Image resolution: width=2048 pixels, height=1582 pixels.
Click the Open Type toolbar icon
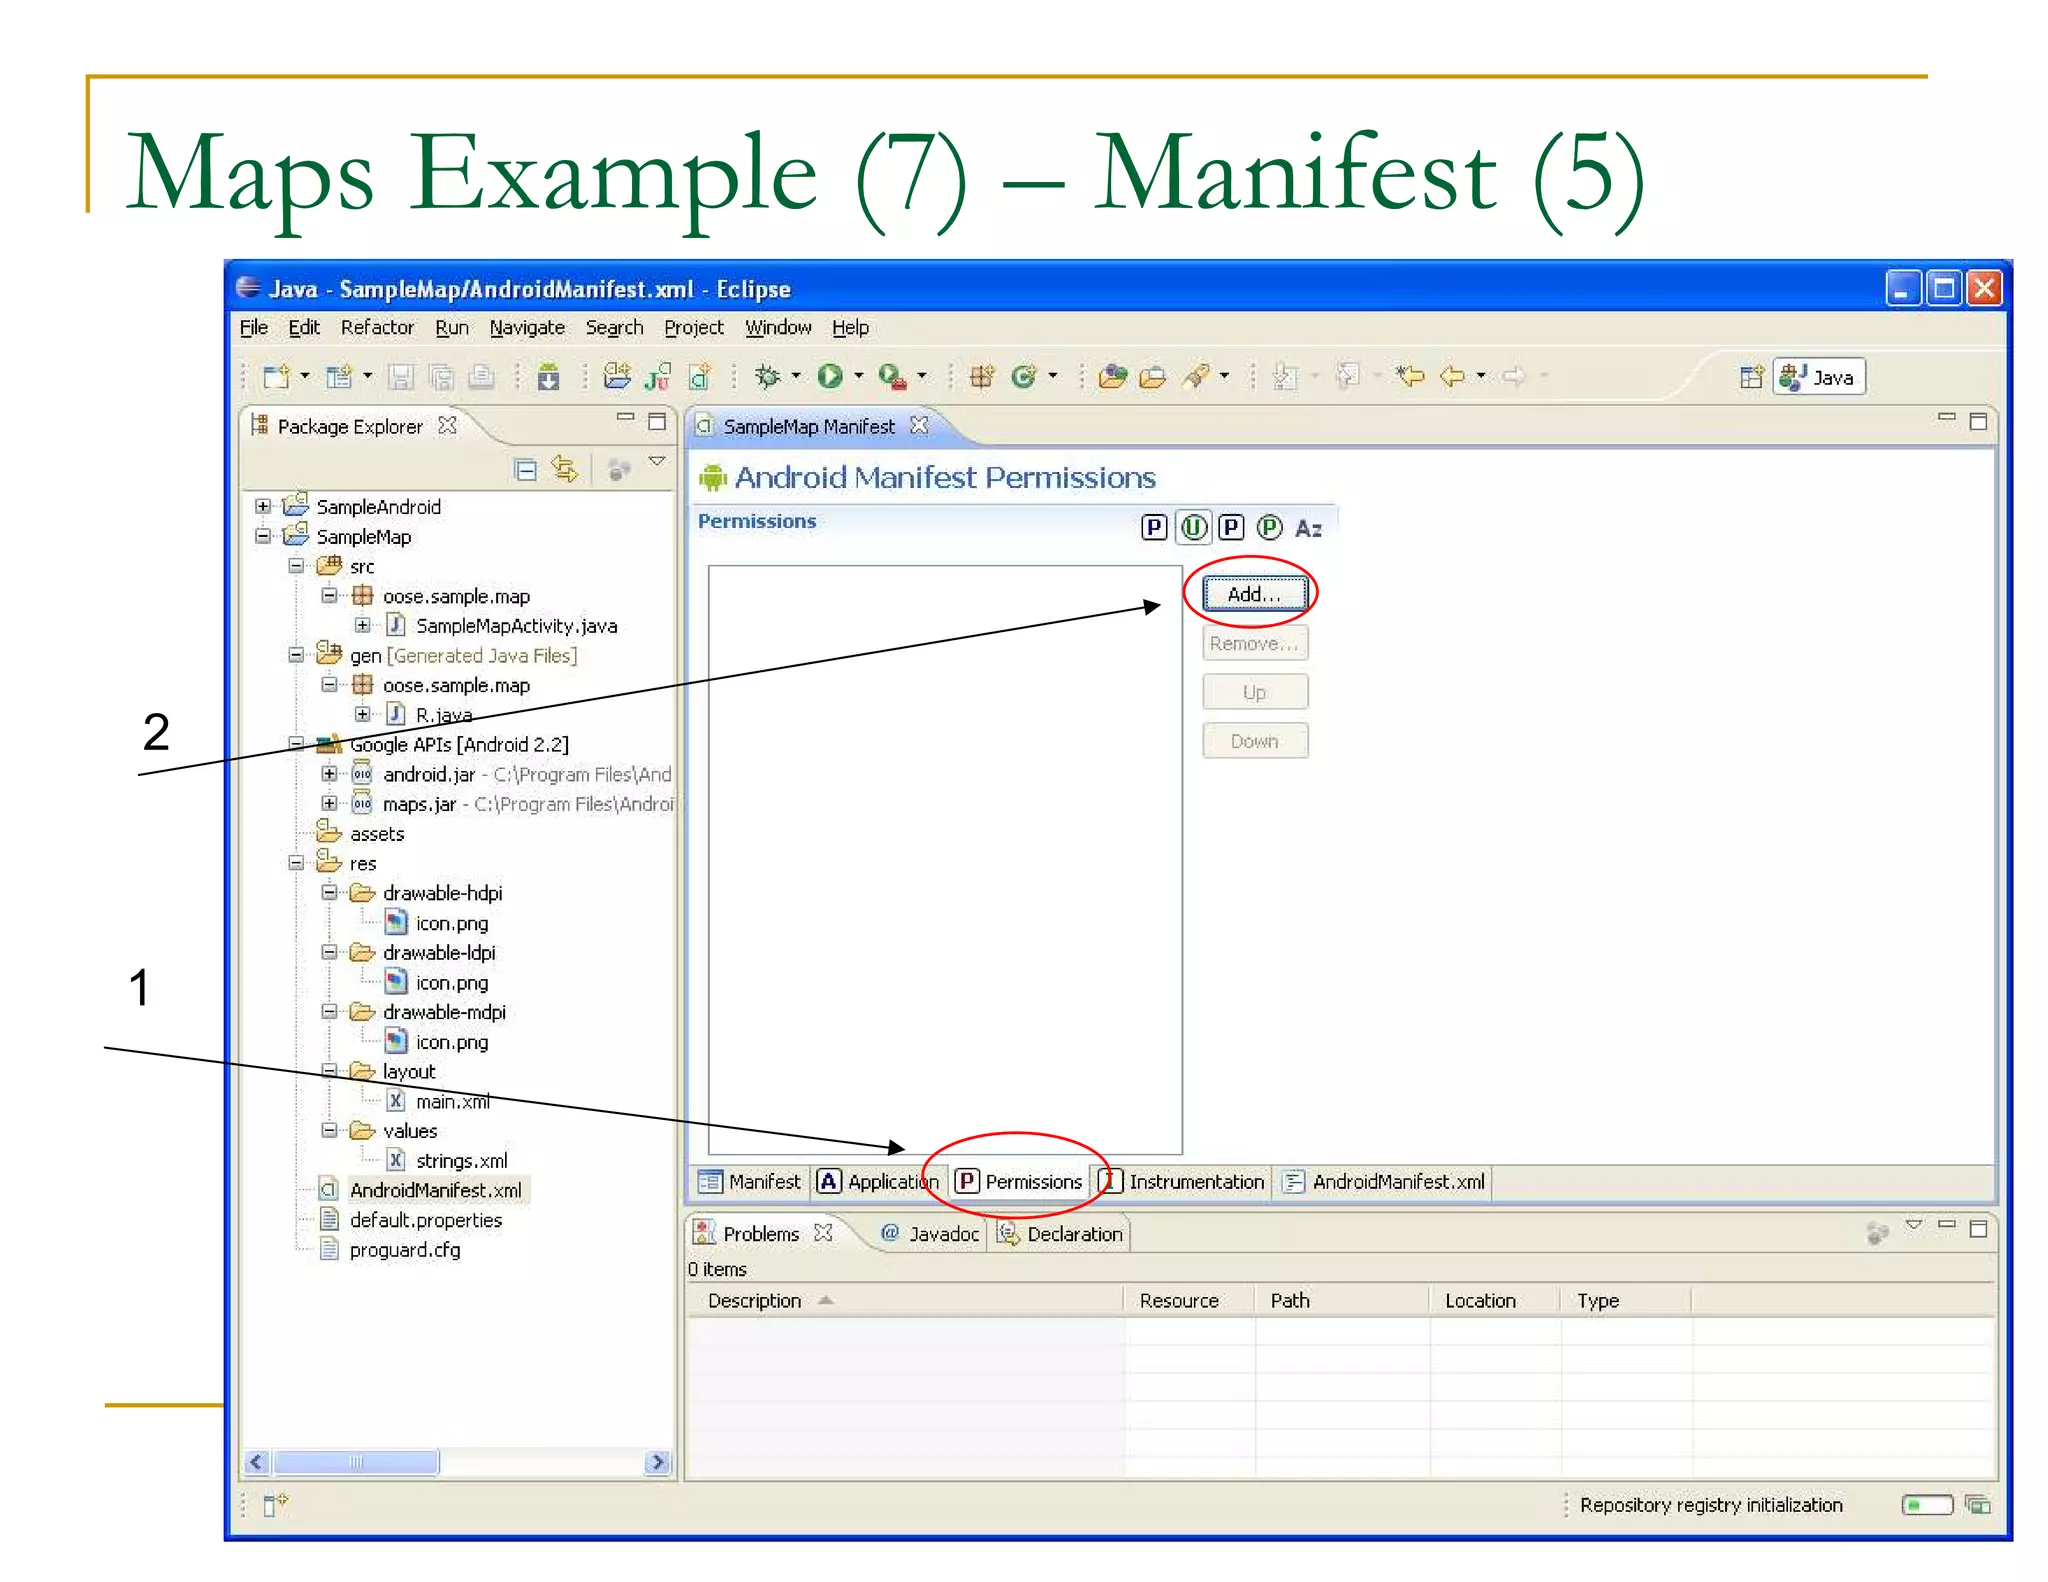tap(1112, 377)
